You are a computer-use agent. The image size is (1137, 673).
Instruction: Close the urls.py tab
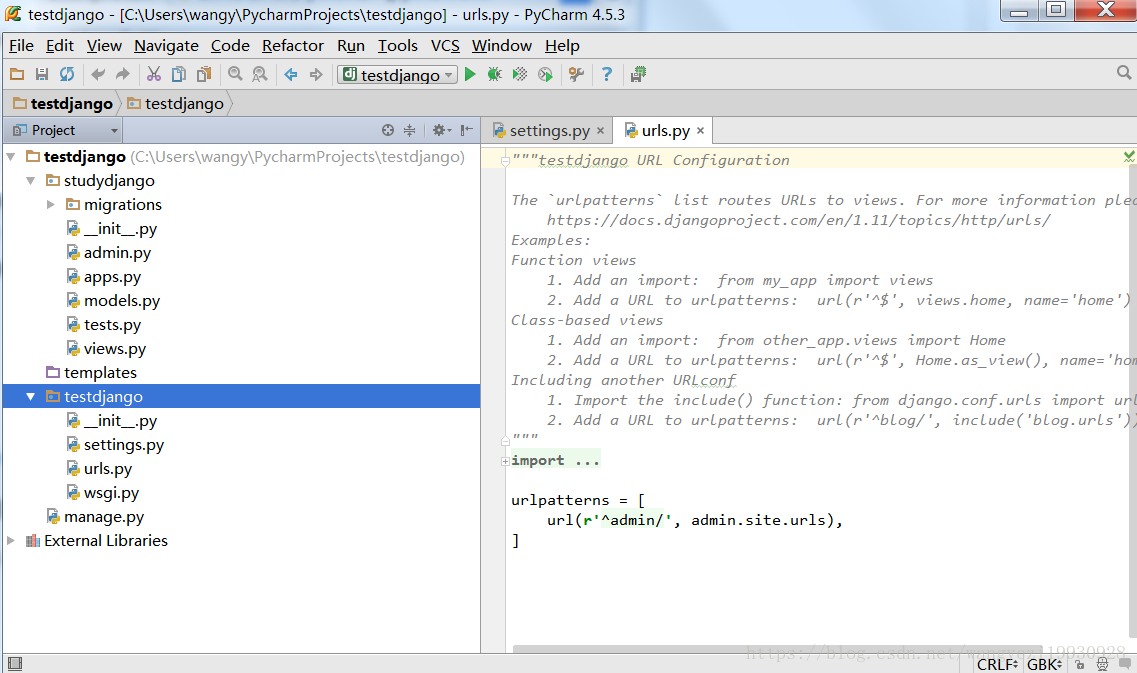tap(700, 131)
